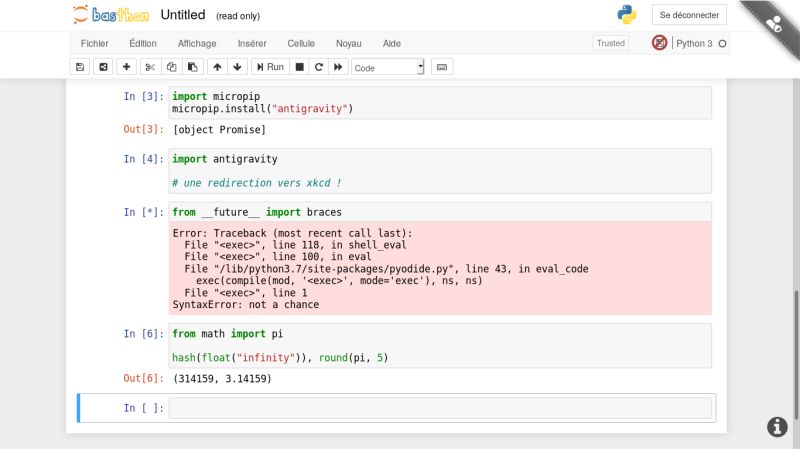Open the Noyau menu
This screenshot has height=449, width=800.
pos(348,43)
